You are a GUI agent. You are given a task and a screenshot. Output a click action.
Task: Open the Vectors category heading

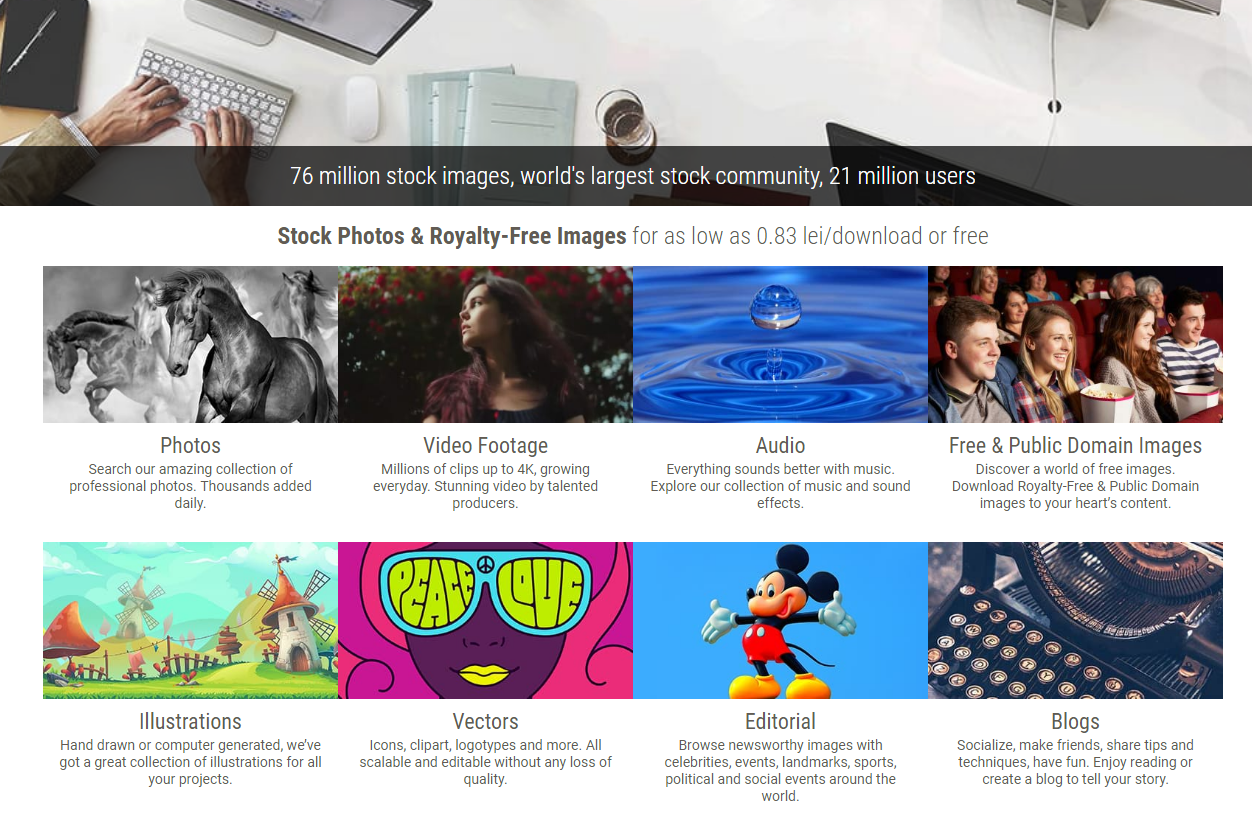[485, 721]
